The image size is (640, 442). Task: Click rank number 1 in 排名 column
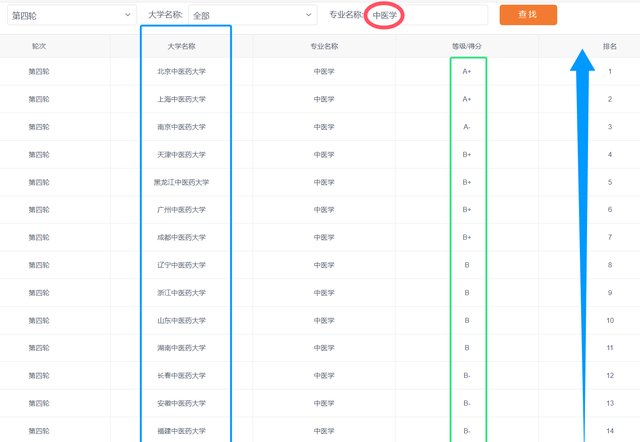[x=610, y=71]
